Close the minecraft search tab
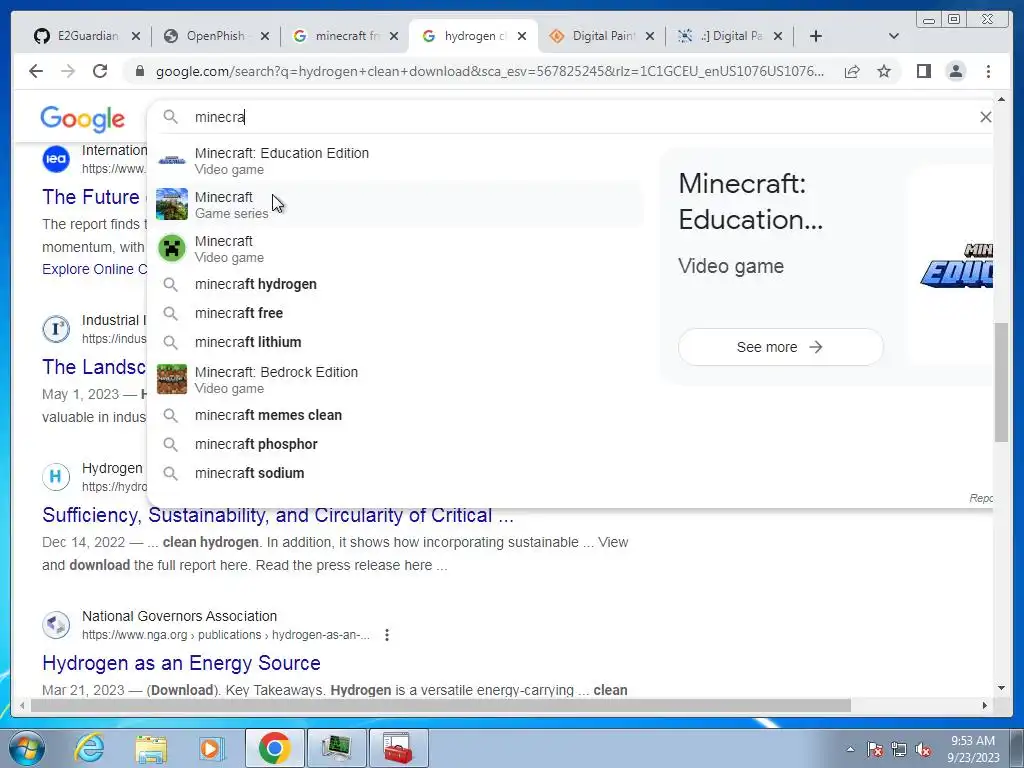Viewport: 1024px width, 768px height. (394, 36)
